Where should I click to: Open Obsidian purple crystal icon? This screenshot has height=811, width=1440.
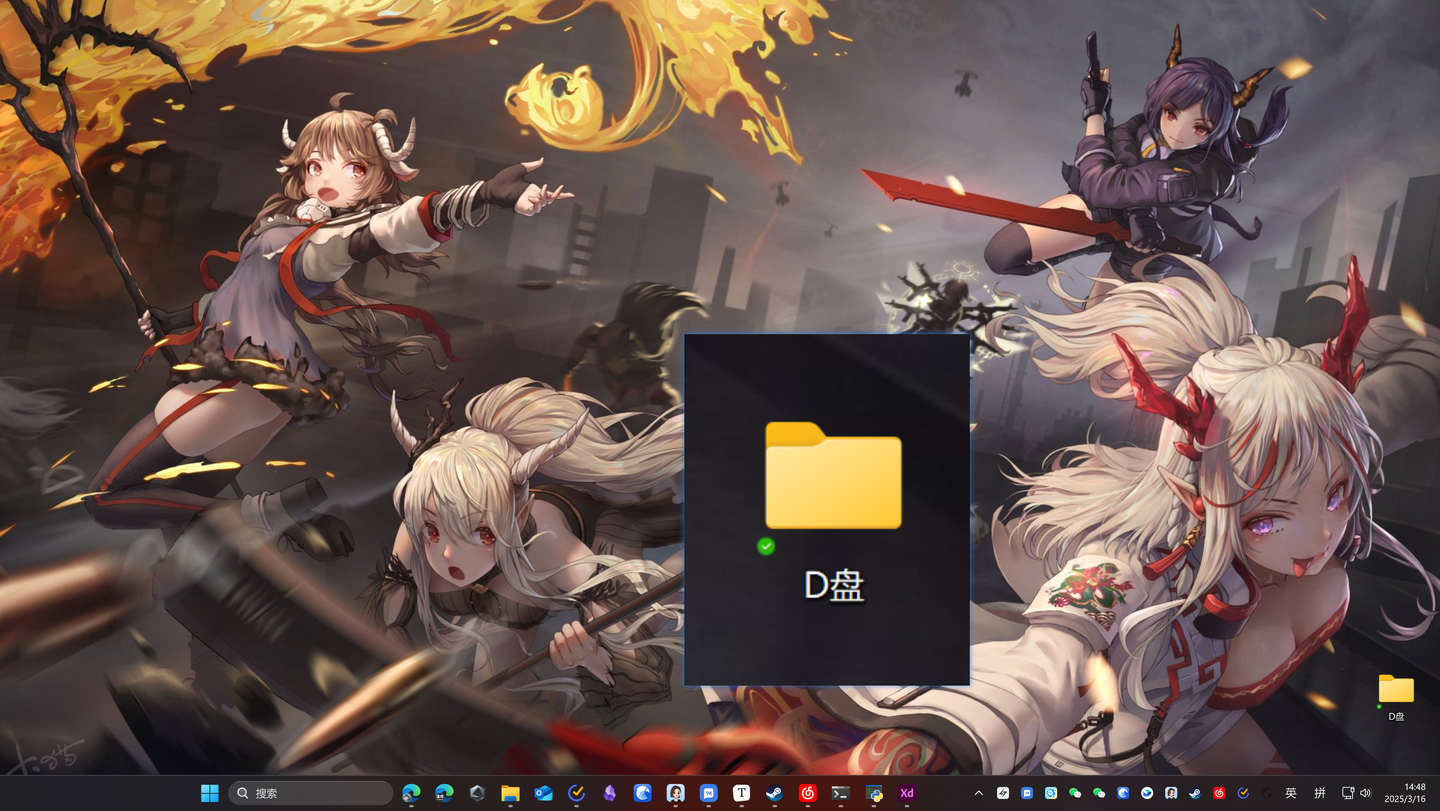click(609, 793)
